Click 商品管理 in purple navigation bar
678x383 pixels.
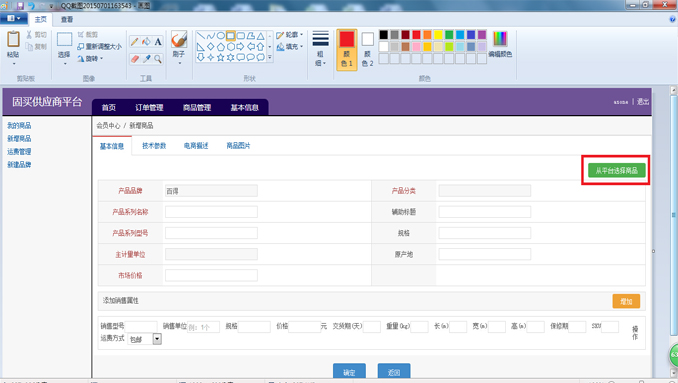[x=197, y=107]
